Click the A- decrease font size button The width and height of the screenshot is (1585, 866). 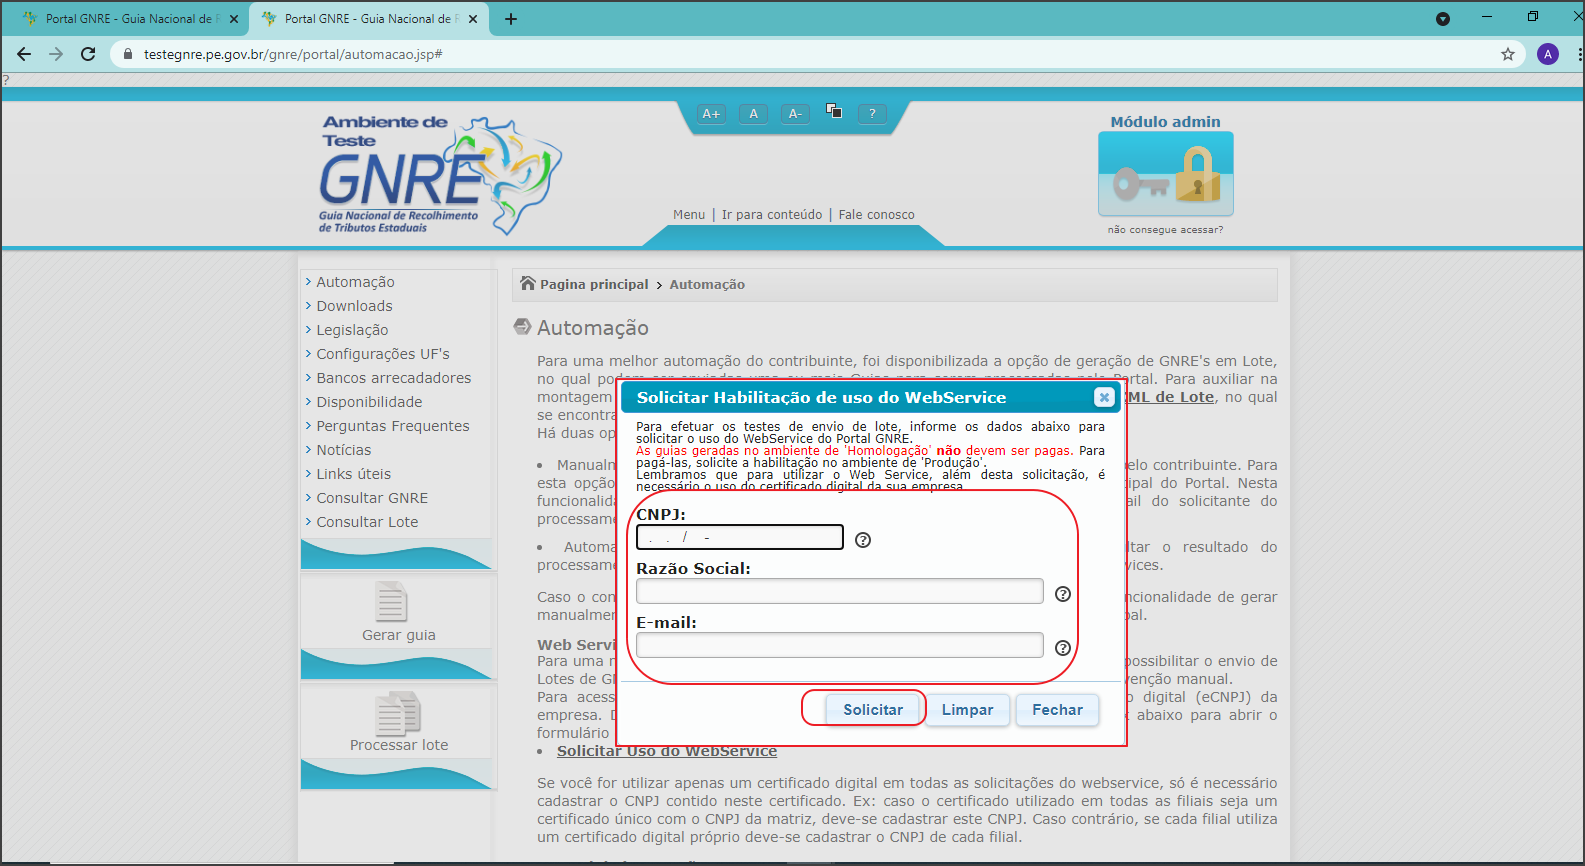[x=795, y=114]
